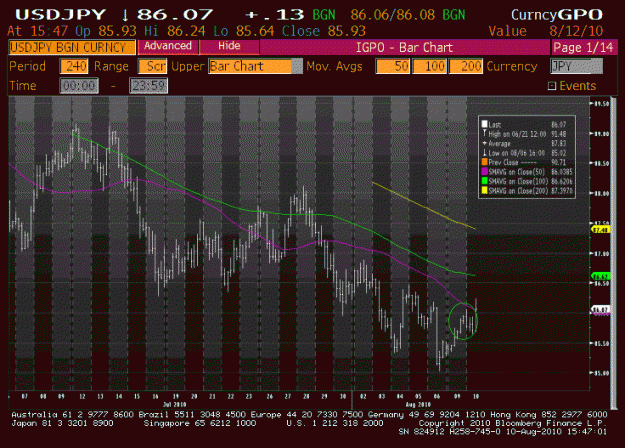Click the Page 1/14 indicator

(583, 47)
